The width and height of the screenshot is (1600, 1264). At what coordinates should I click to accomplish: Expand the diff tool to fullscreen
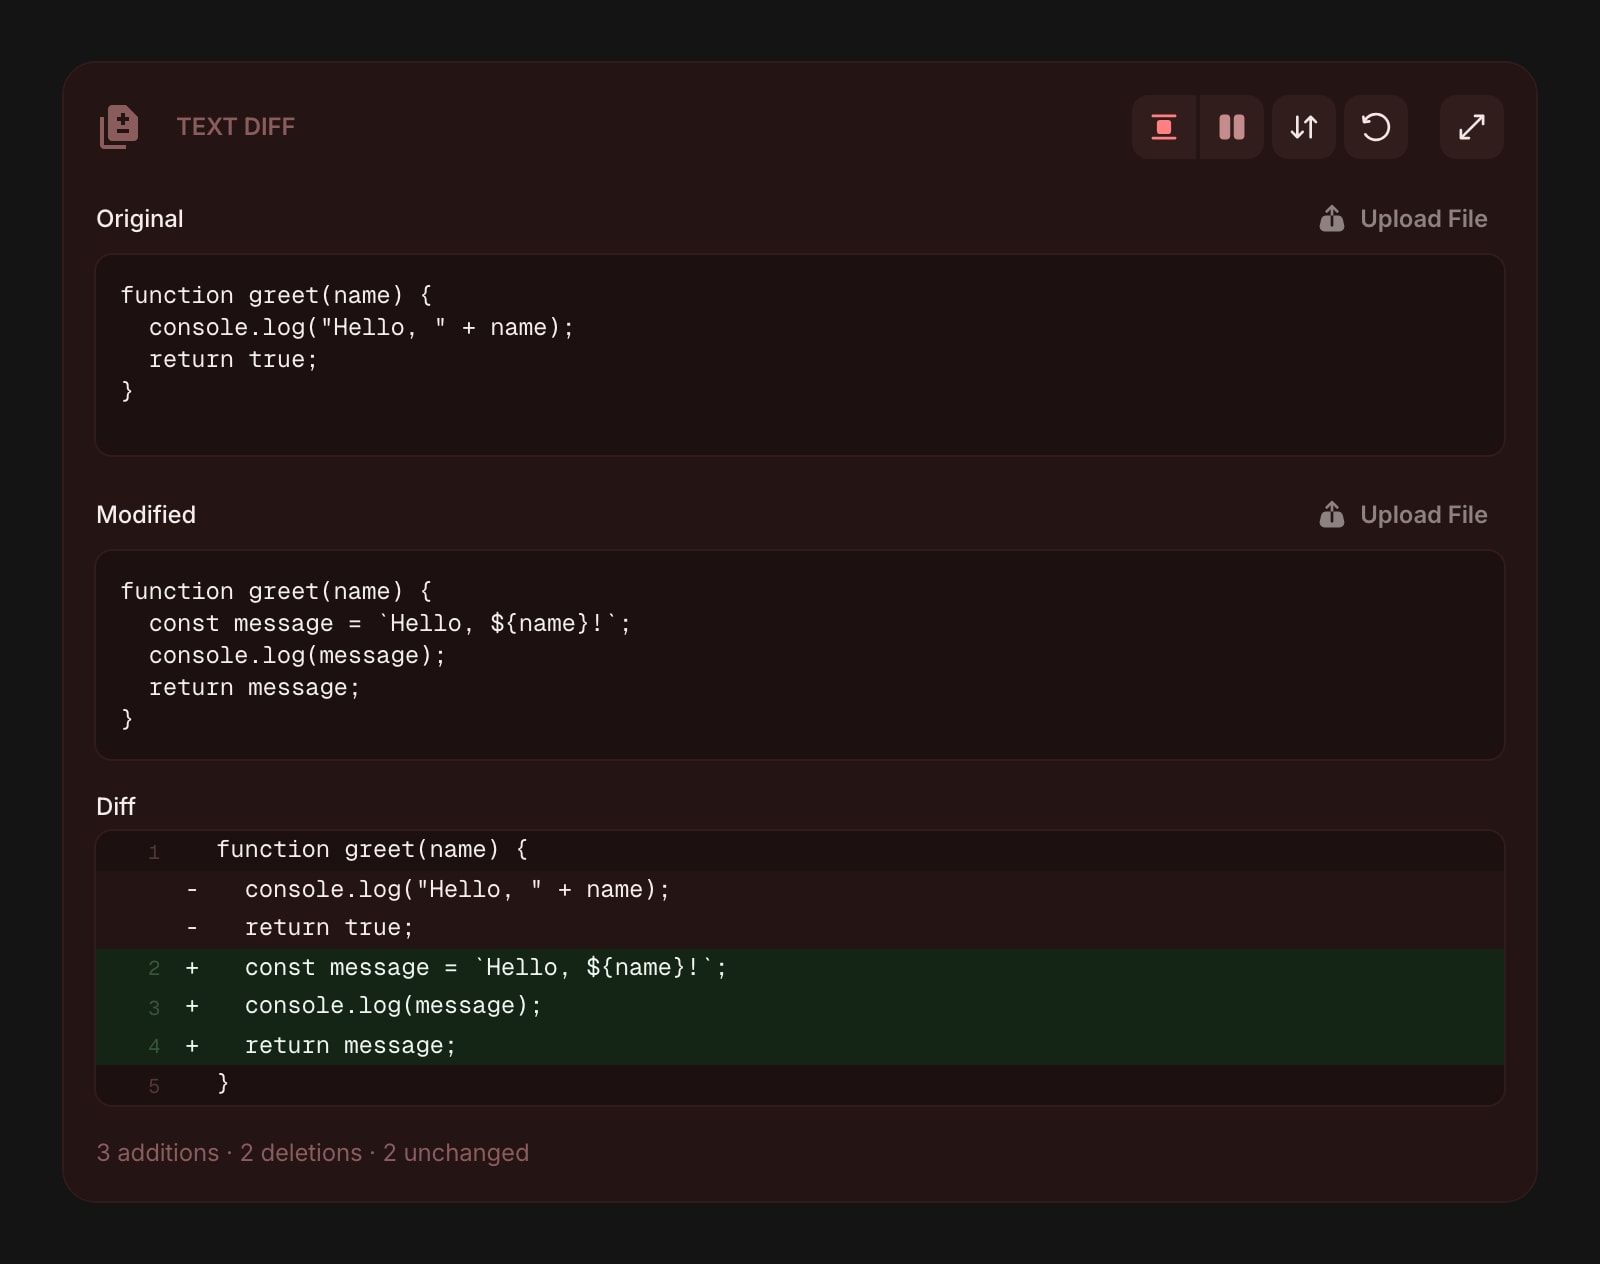(x=1470, y=127)
